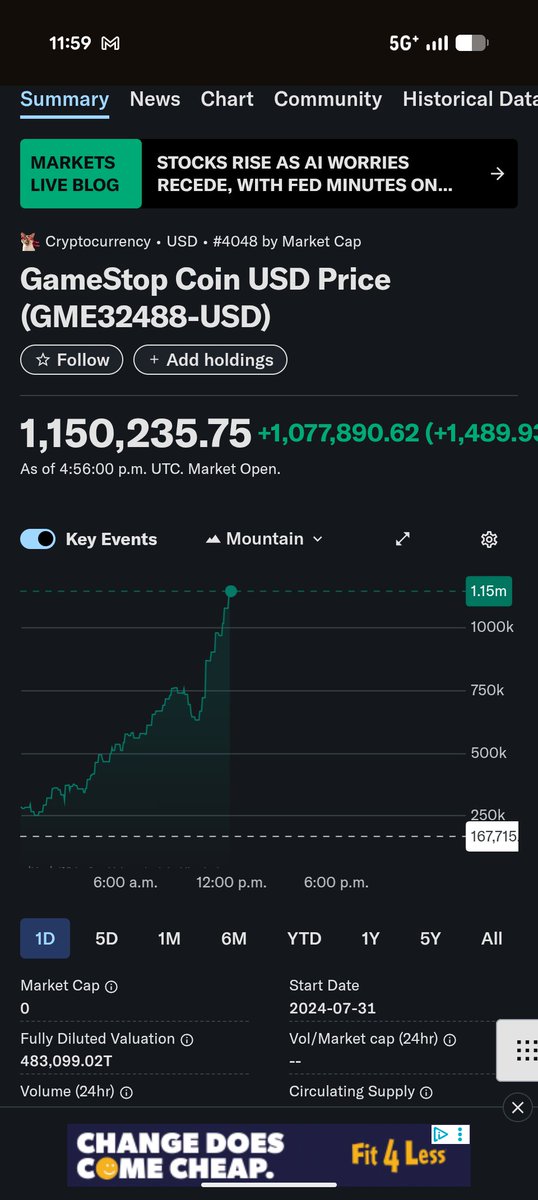Show Fully Diluted Valuation info tooltip
The image size is (538, 1200).
(187, 1039)
